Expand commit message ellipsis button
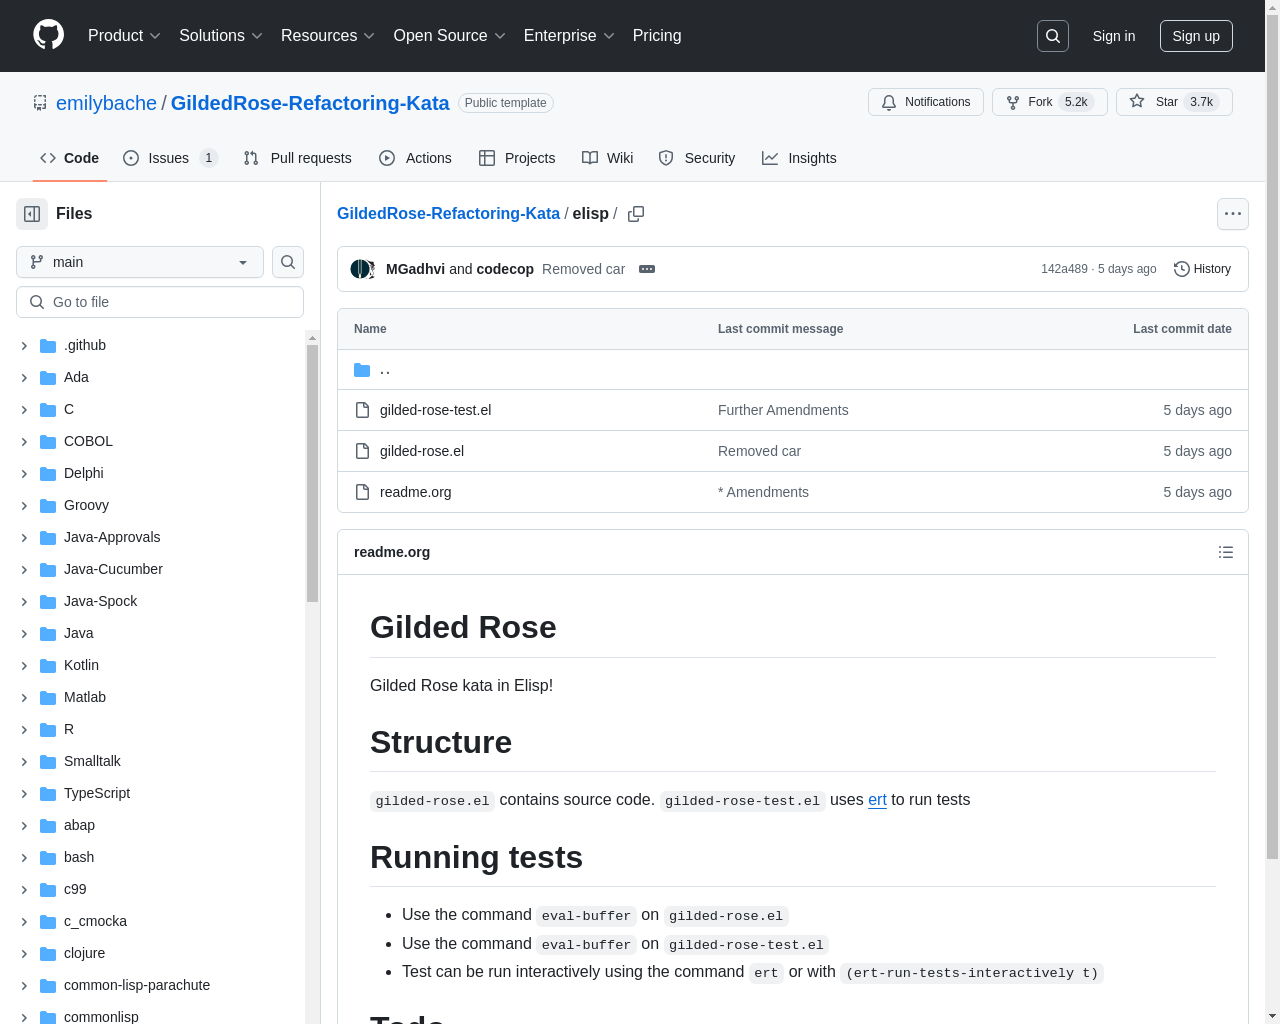1280x1024 pixels. coord(647,269)
